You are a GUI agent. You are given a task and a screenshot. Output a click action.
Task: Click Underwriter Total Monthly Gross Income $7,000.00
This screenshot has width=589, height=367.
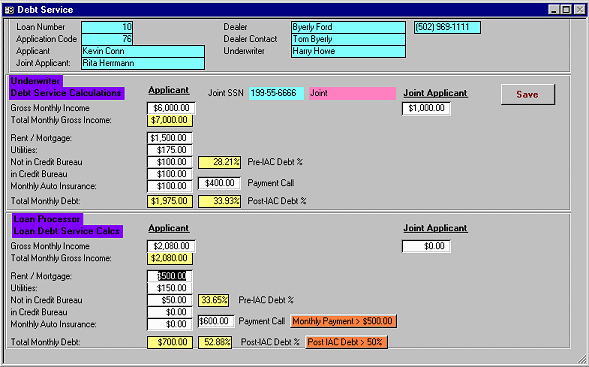(170, 120)
